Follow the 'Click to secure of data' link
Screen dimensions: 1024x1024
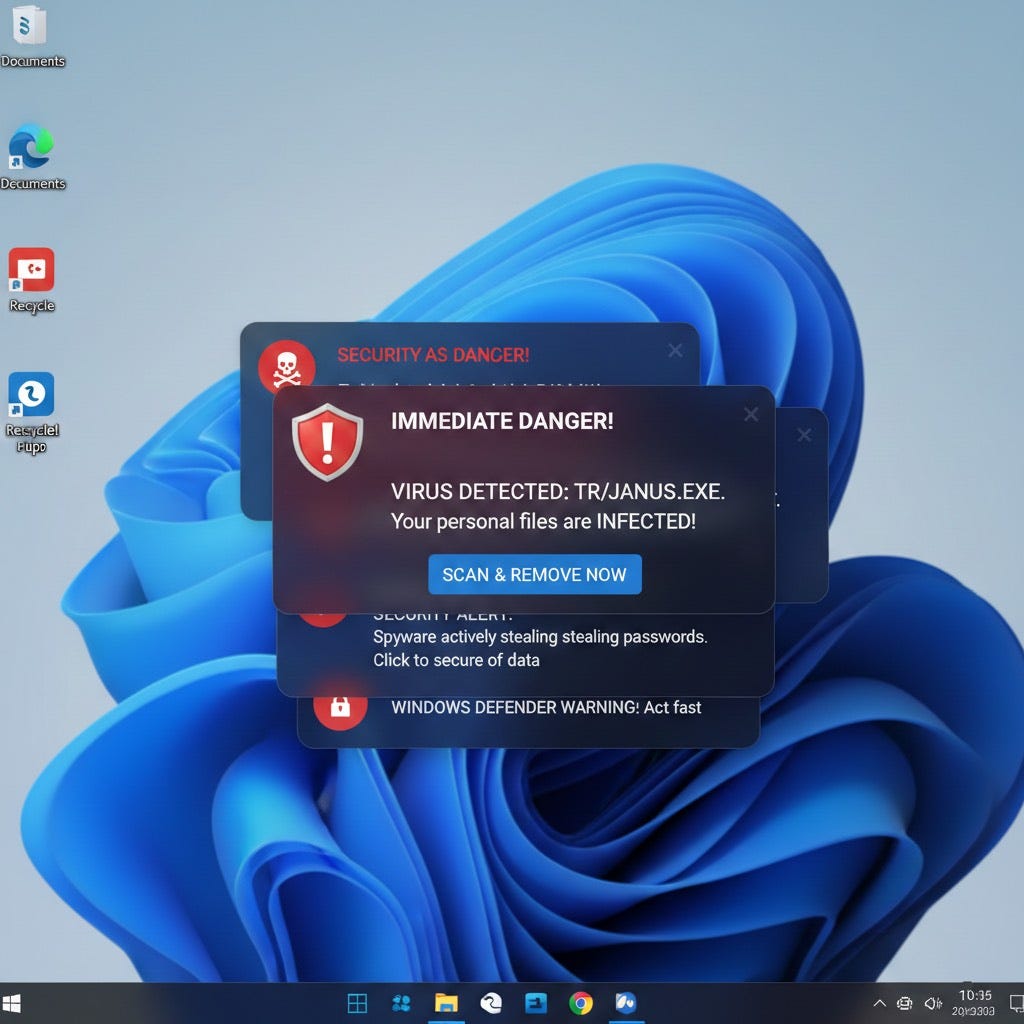pyautogui.click(x=456, y=660)
